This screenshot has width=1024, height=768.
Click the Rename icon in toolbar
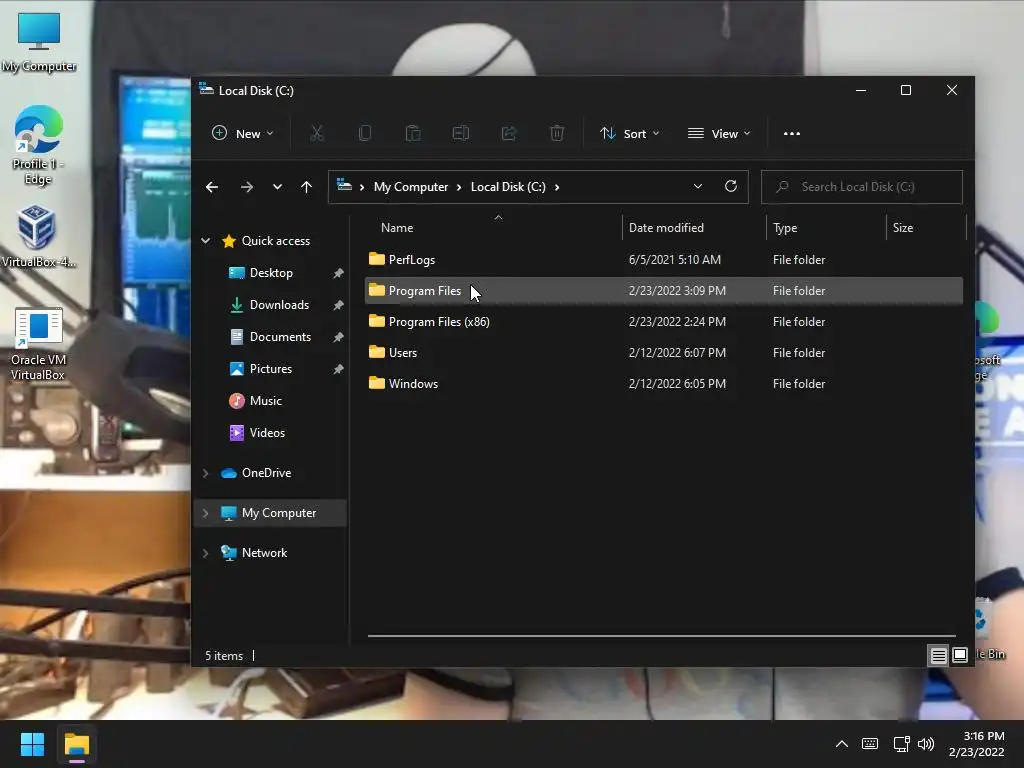coord(461,133)
